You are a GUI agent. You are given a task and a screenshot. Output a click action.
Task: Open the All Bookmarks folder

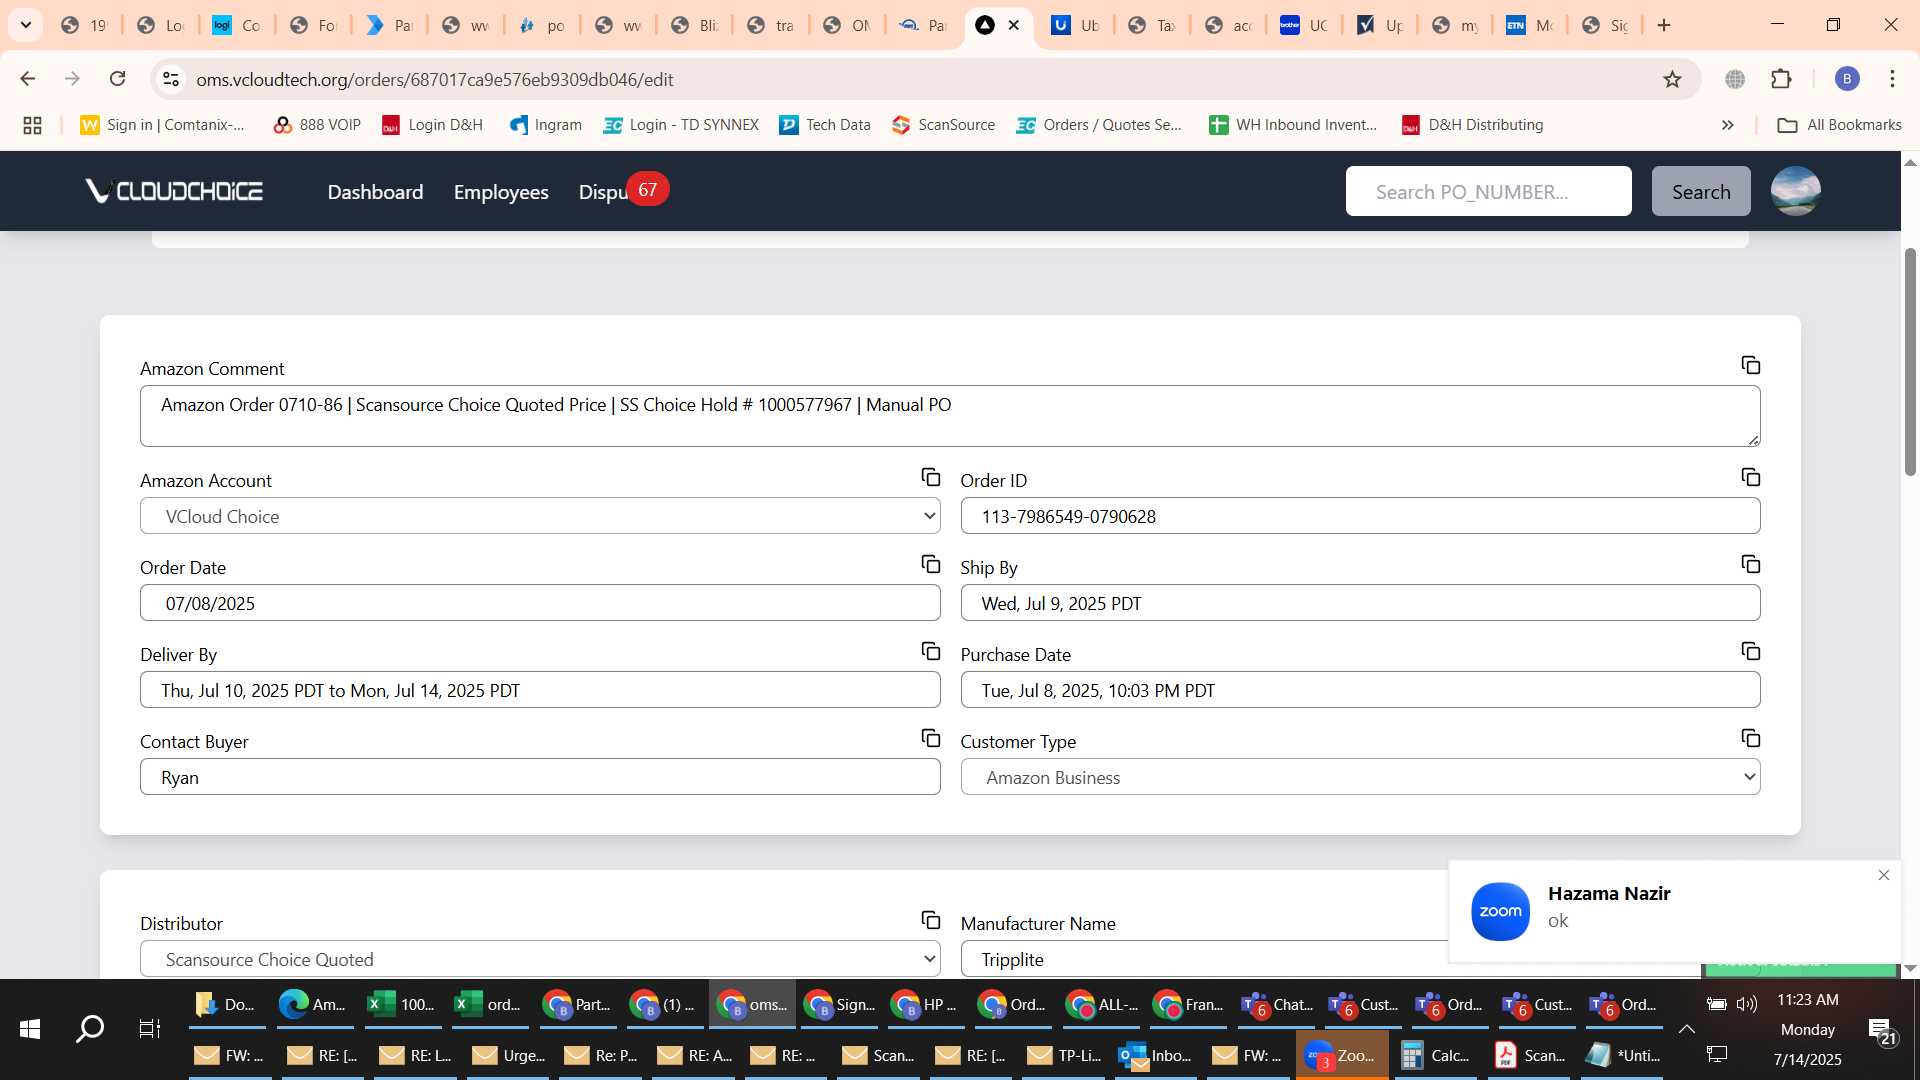click(x=1839, y=125)
